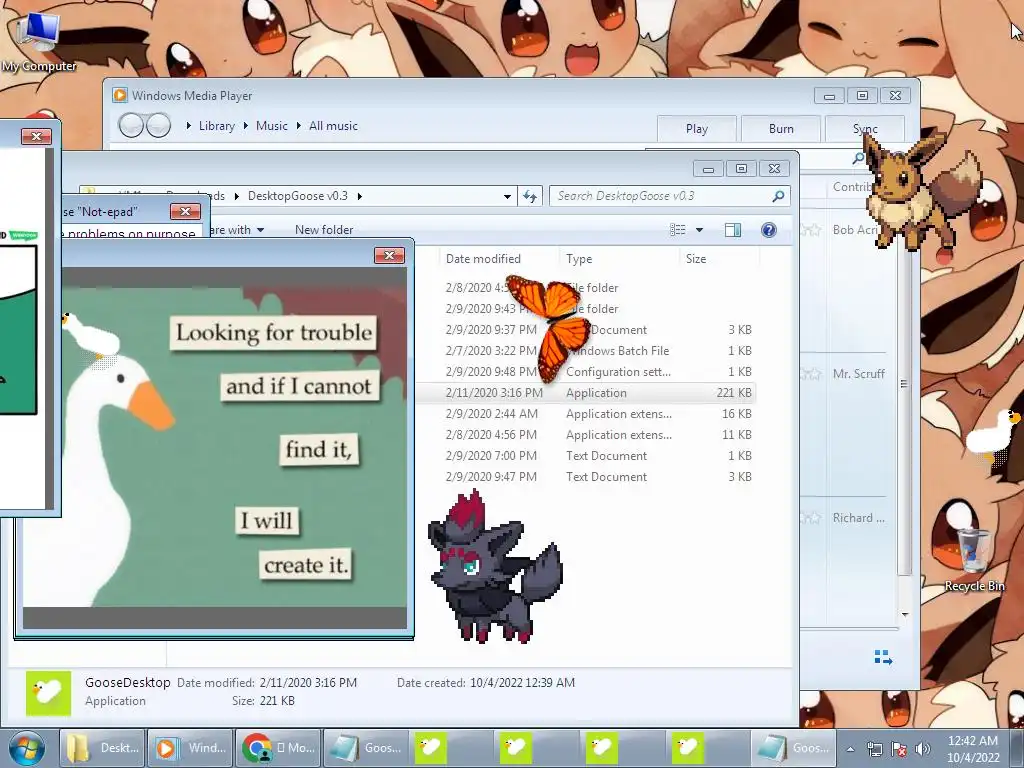Open the network tray icon
Screen dimensions: 1024x768
pyautogui.click(x=874, y=749)
